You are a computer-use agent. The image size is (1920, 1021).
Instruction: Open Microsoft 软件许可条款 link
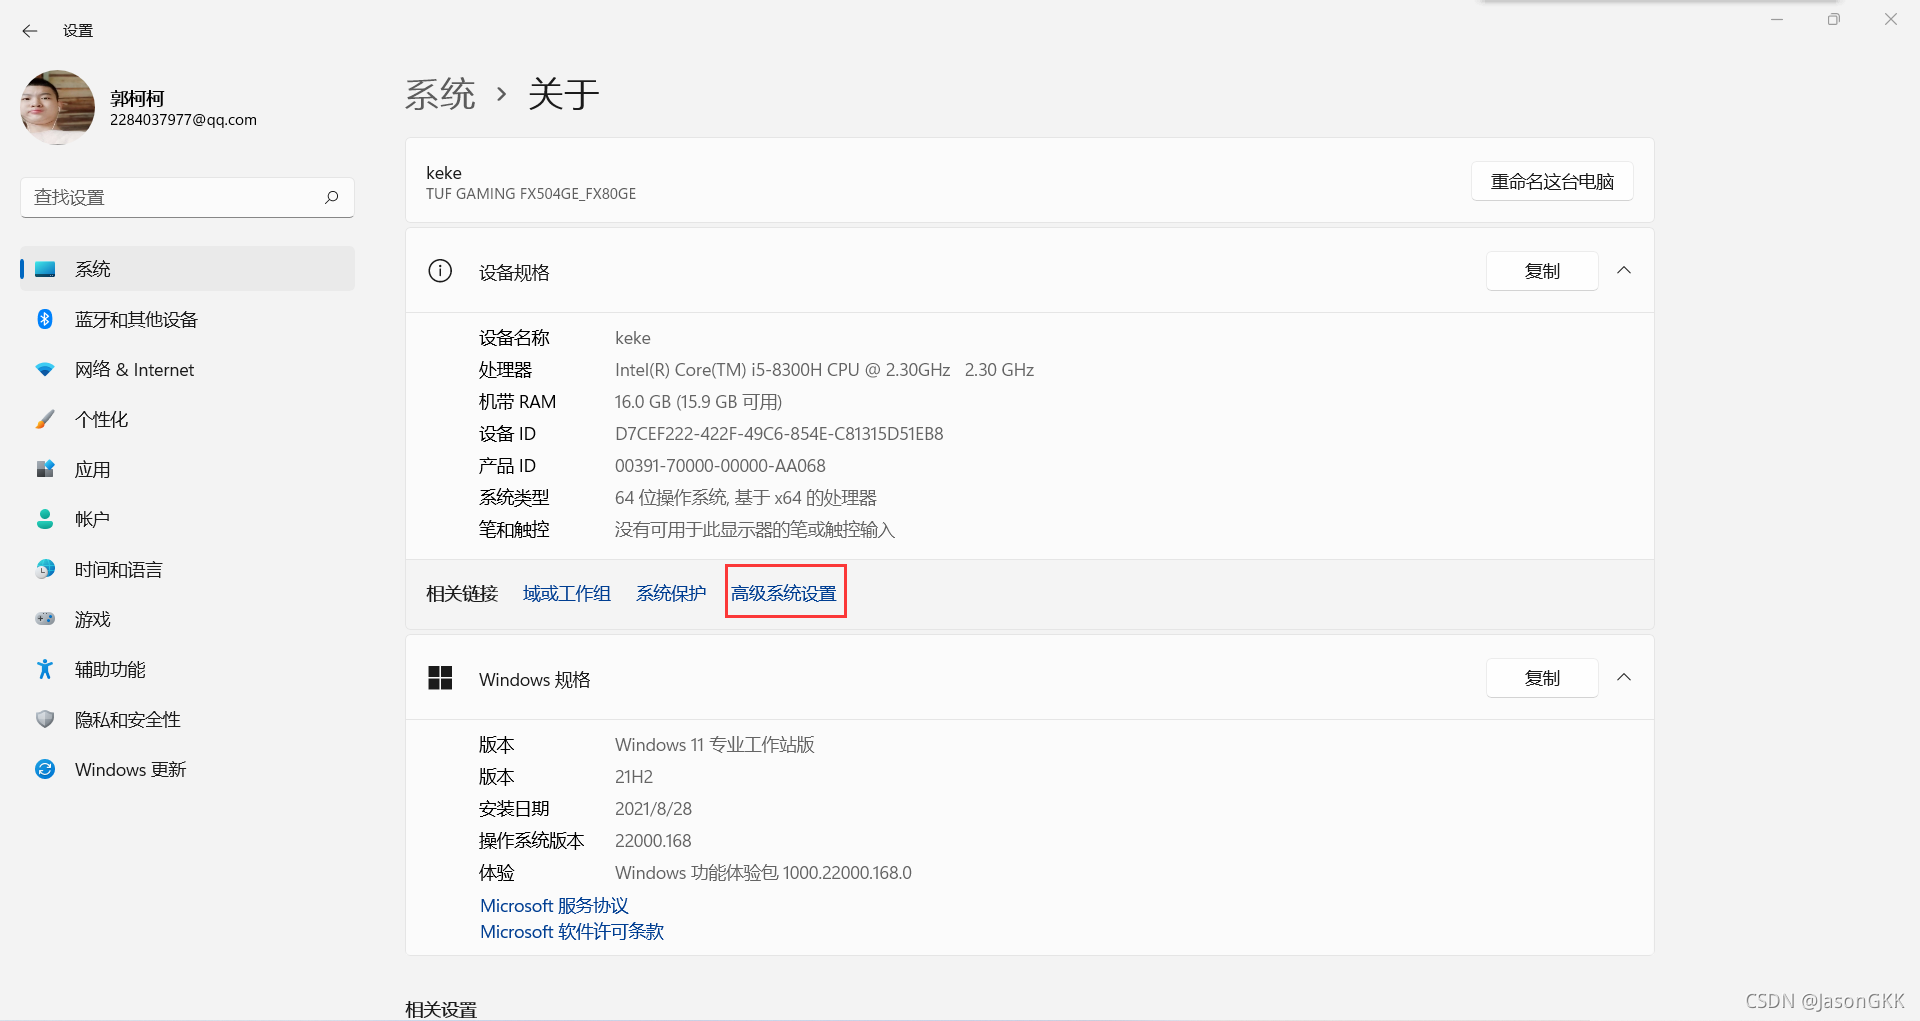click(x=572, y=931)
